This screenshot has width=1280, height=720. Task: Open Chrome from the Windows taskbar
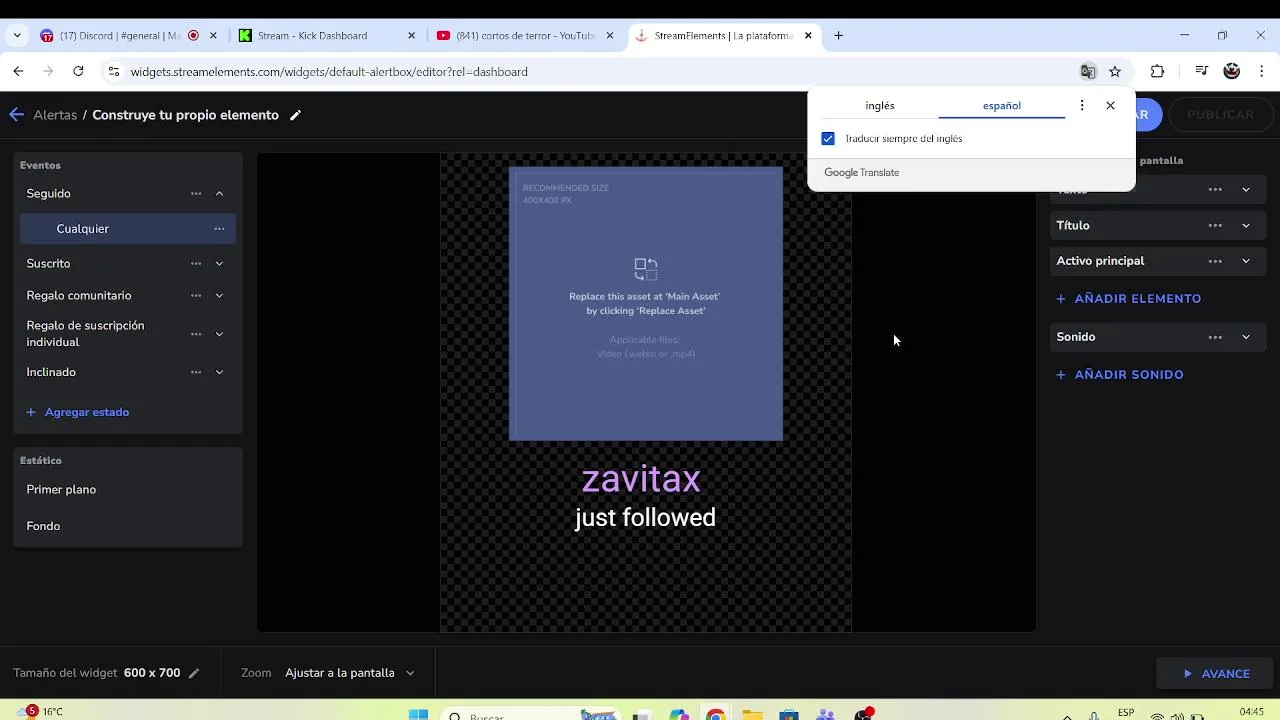[715, 714]
